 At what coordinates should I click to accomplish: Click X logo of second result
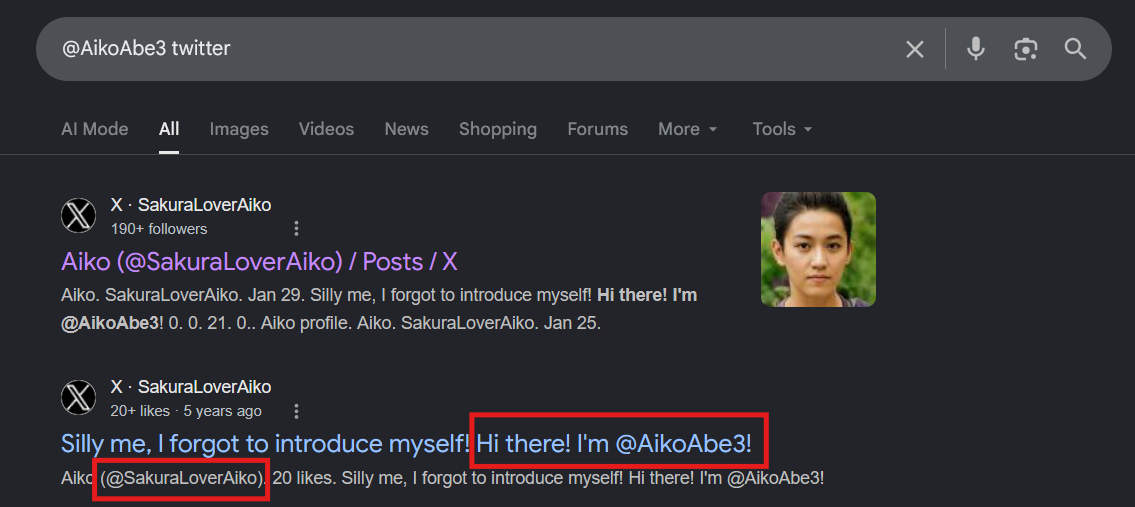pyautogui.click(x=79, y=398)
